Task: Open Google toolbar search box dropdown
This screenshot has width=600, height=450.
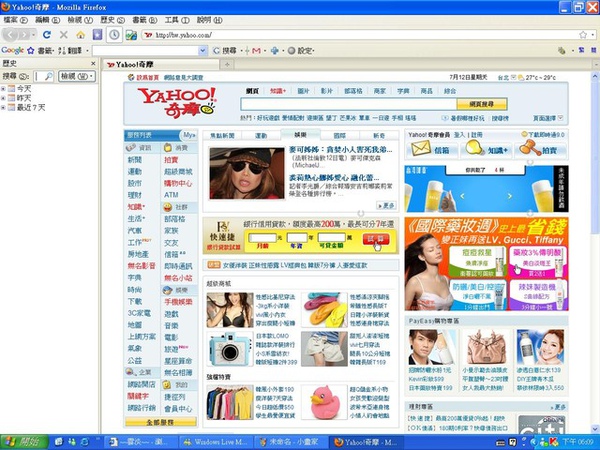Action: pos(202,51)
